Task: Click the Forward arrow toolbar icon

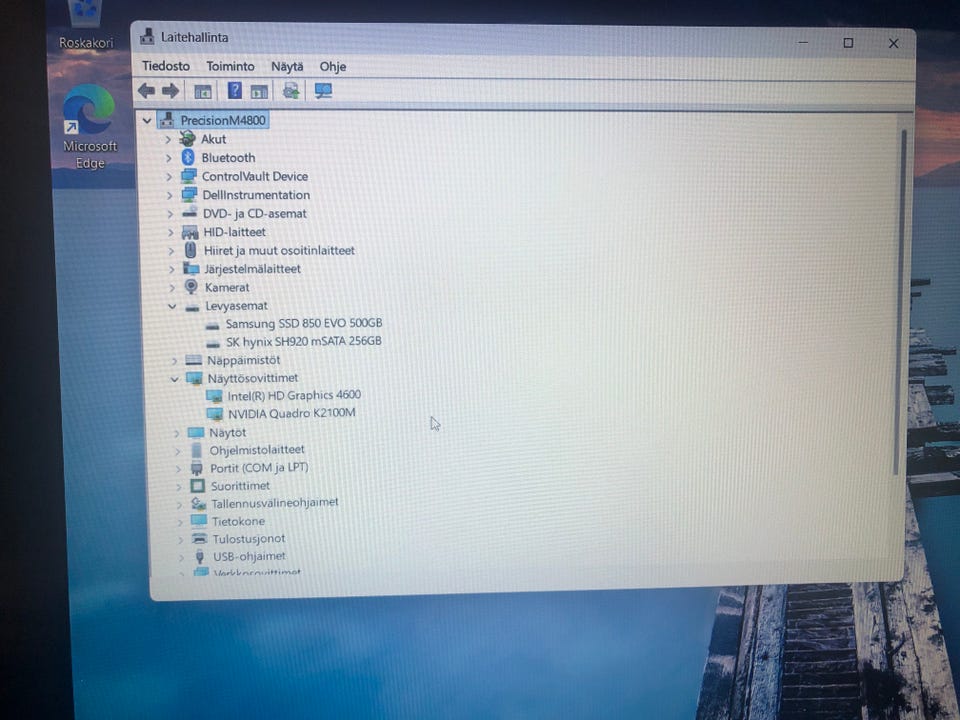Action: 170,91
